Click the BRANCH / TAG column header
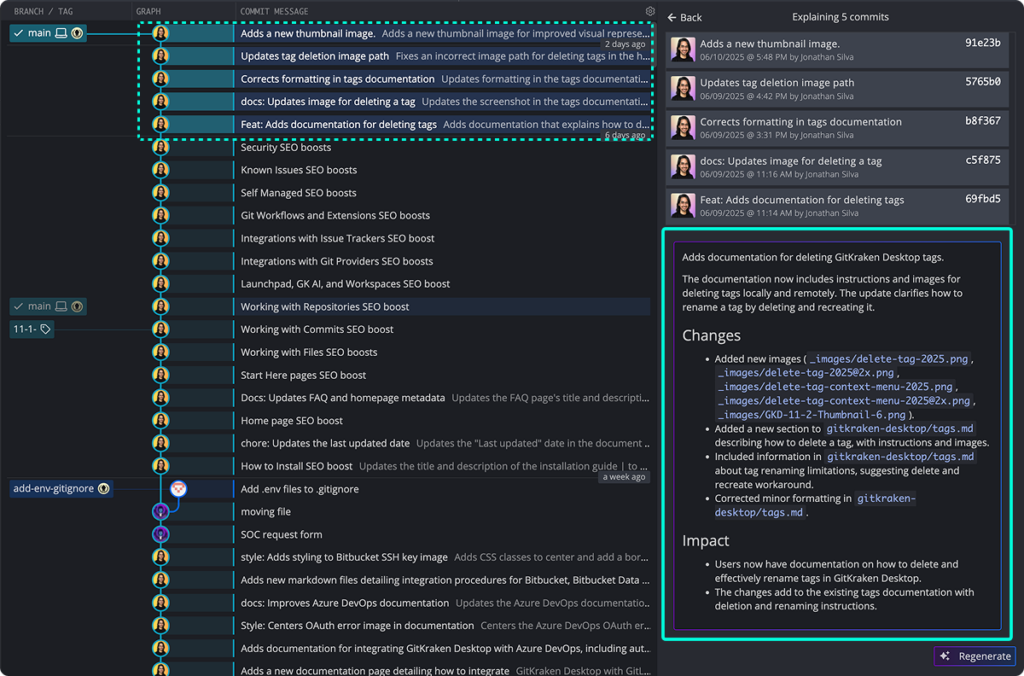 (44, 11)
